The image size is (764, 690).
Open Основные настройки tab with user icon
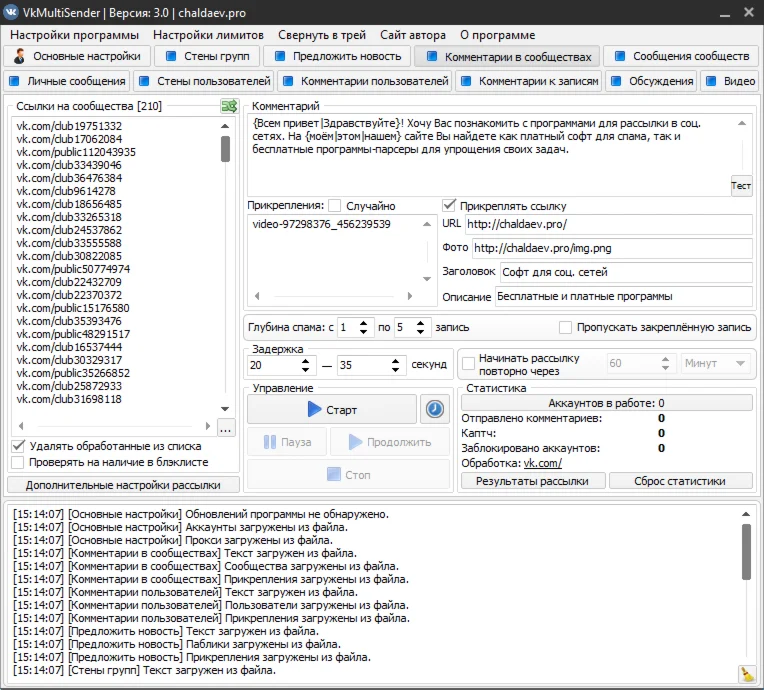click(x=79, y=56)
